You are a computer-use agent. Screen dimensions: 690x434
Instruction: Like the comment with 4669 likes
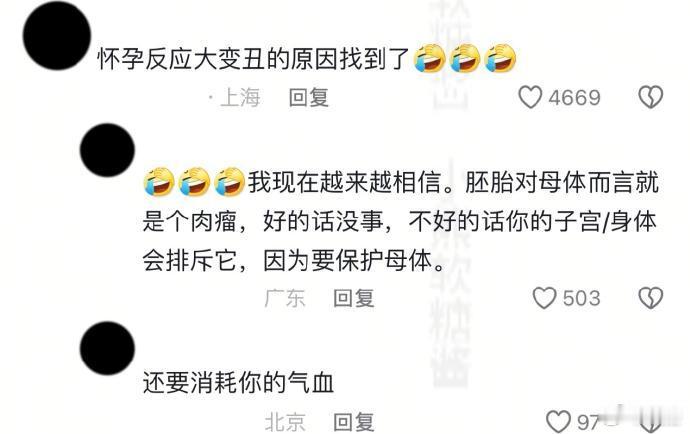pyautogui.click(x=530, y=97)
